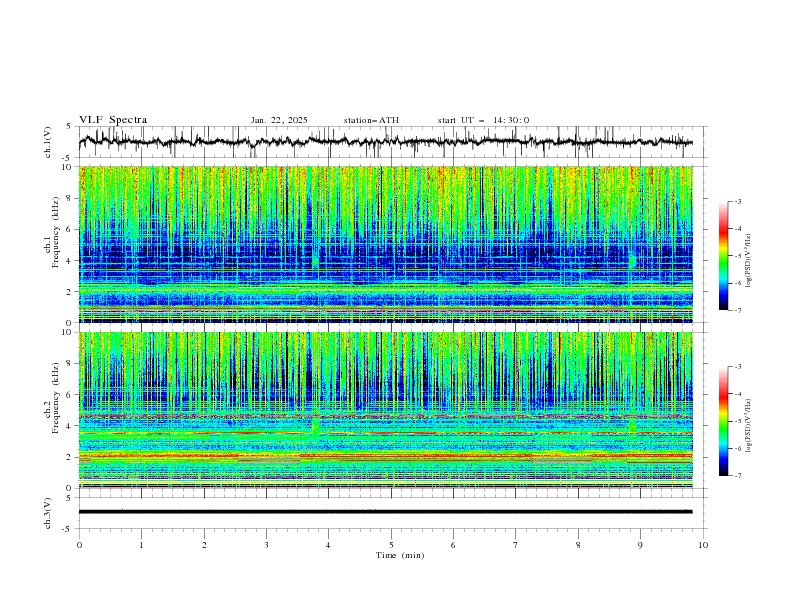792x612 pixels.
Task: Click the date text "Jan. 22, 2025"
Action: click(x=279, y=120)
